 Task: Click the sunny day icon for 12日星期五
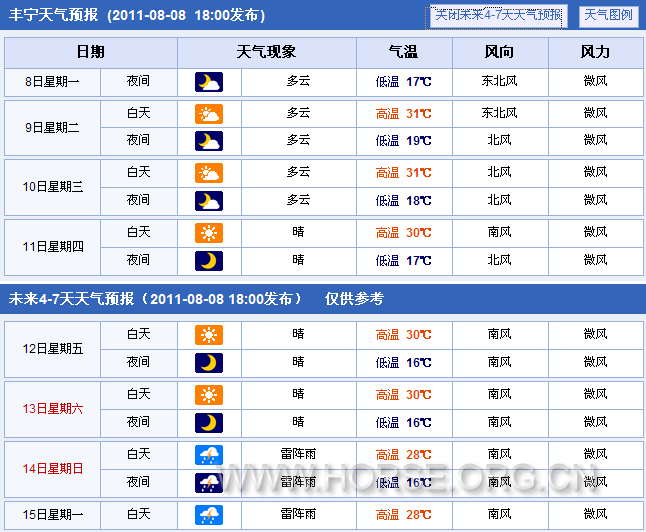[x=209, y=335]
